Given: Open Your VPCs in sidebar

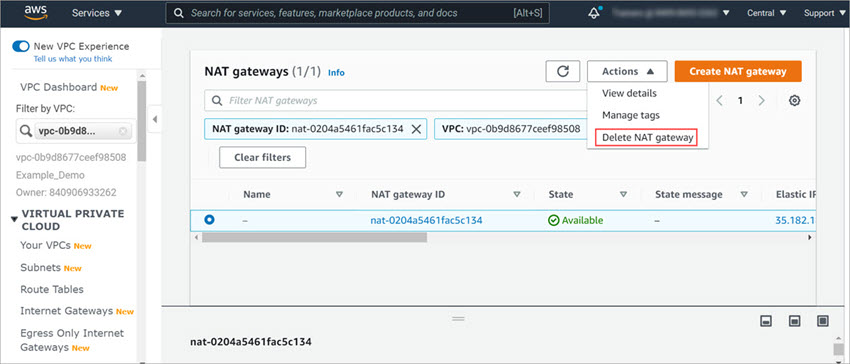Looking at the screenshot, I should pyautogui.click(x=46, y=245).
